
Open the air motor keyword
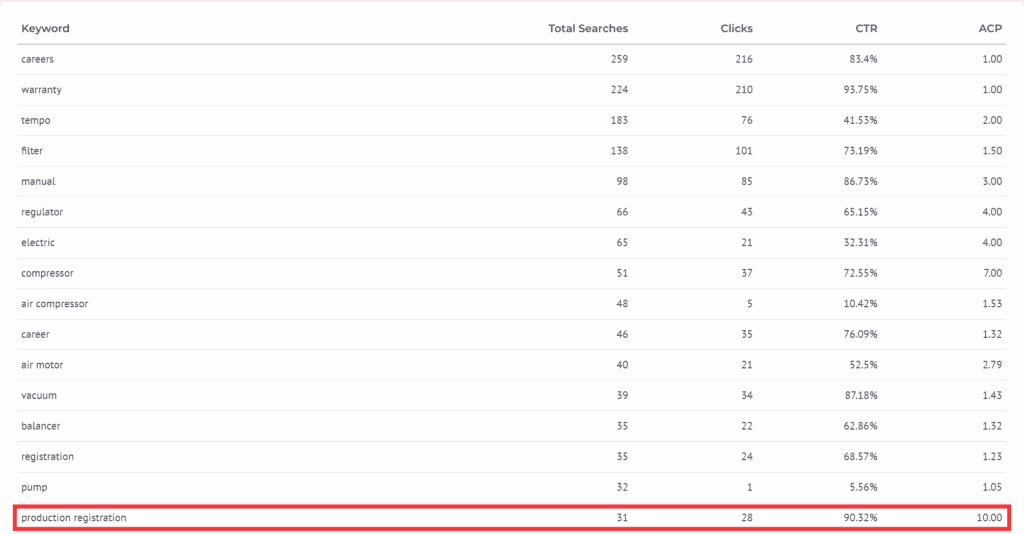tap(42, 365)
